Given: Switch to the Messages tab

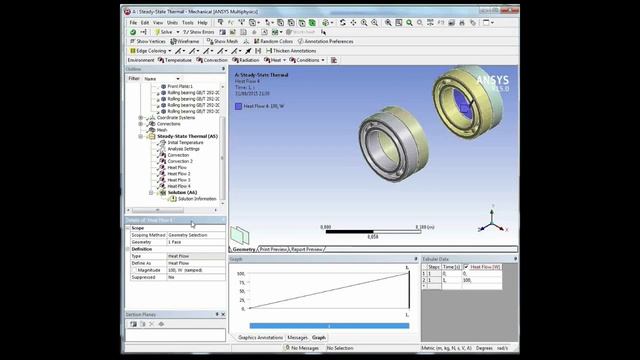Looking at the screenshot, I should point(297,338).
